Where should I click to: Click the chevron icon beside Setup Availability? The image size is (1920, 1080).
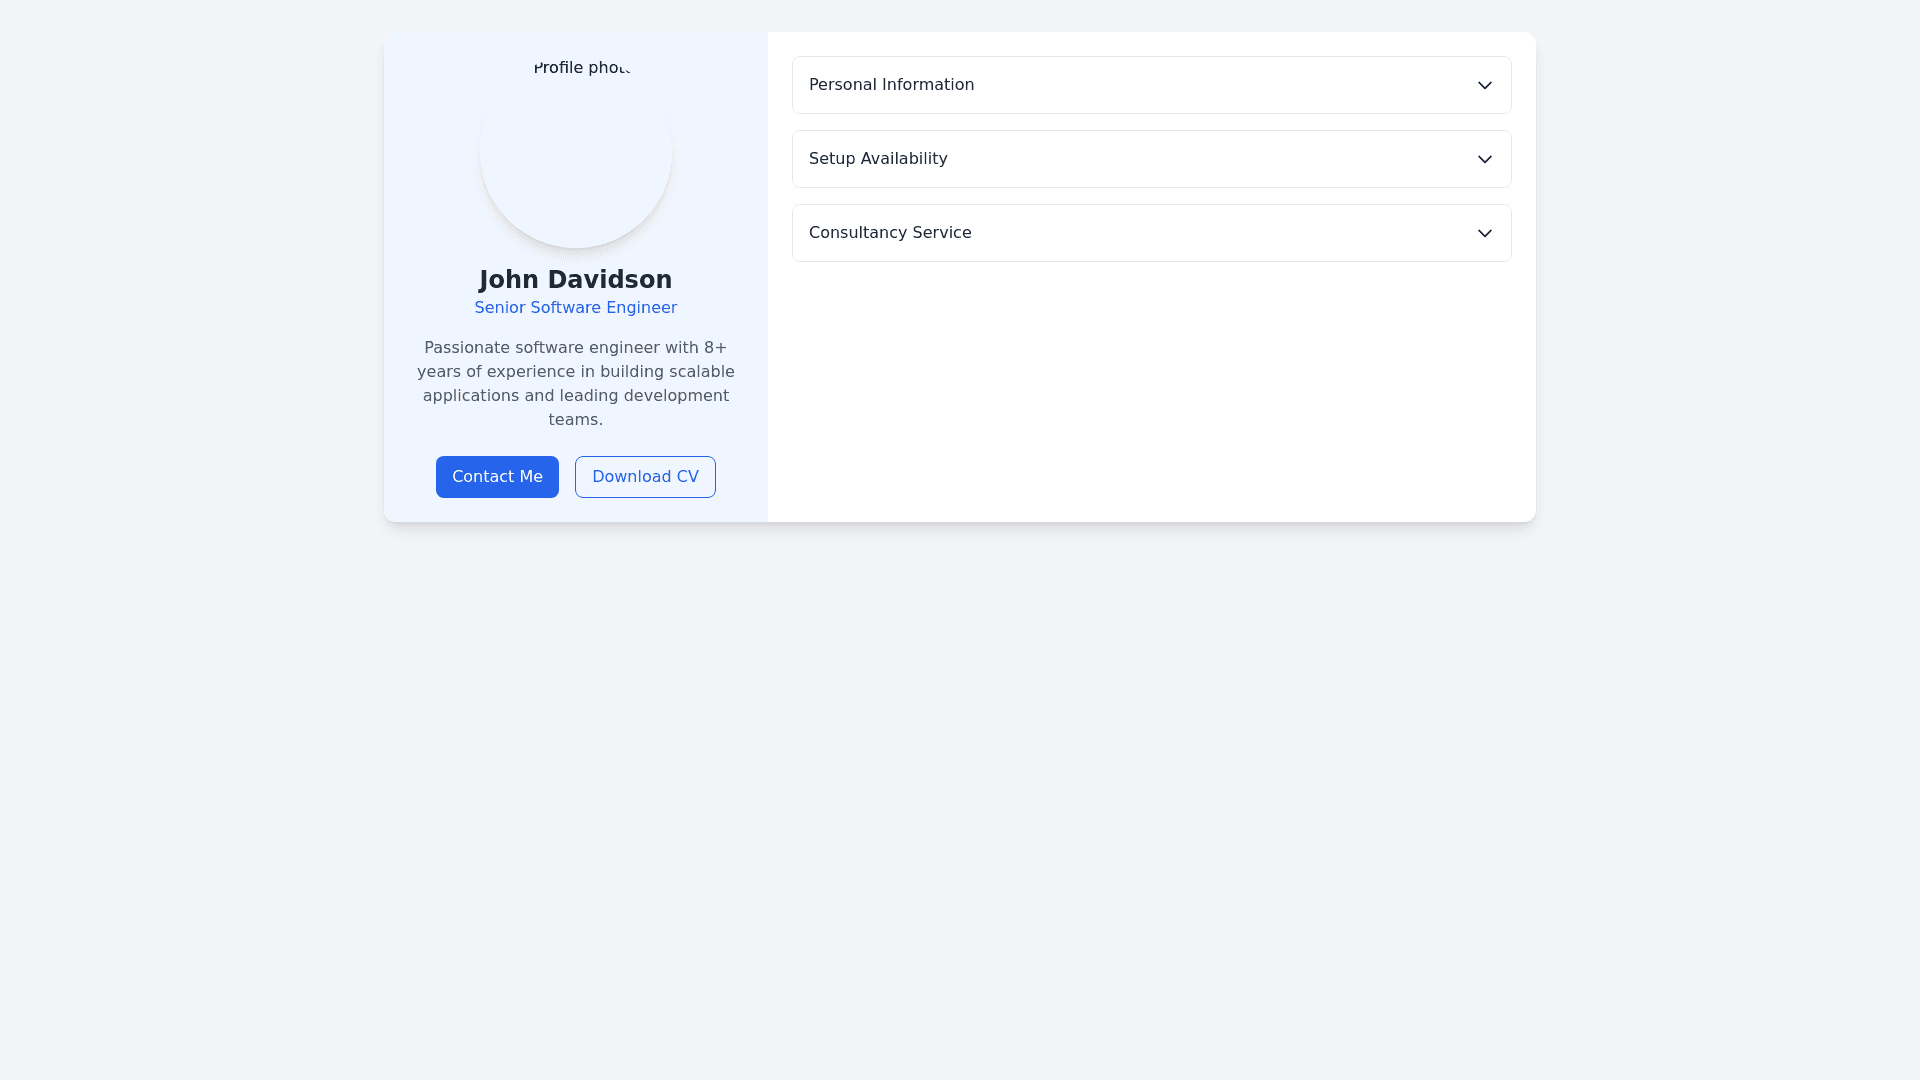click(x=1485, y=160)
